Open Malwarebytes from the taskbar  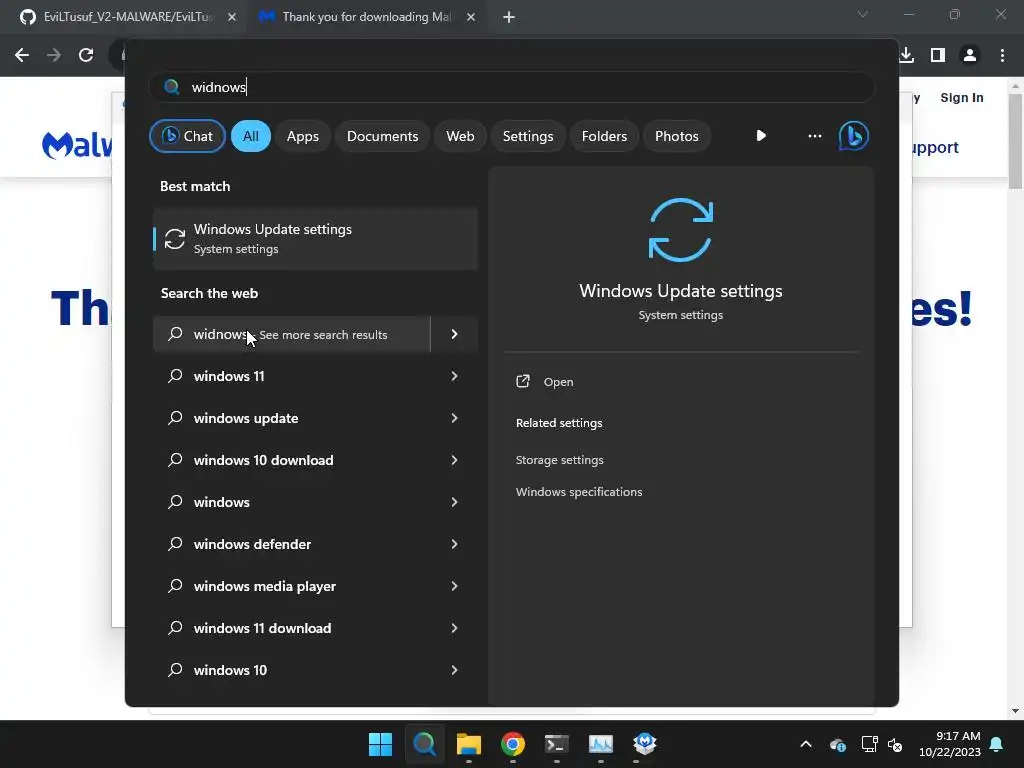tap(645, 744)
